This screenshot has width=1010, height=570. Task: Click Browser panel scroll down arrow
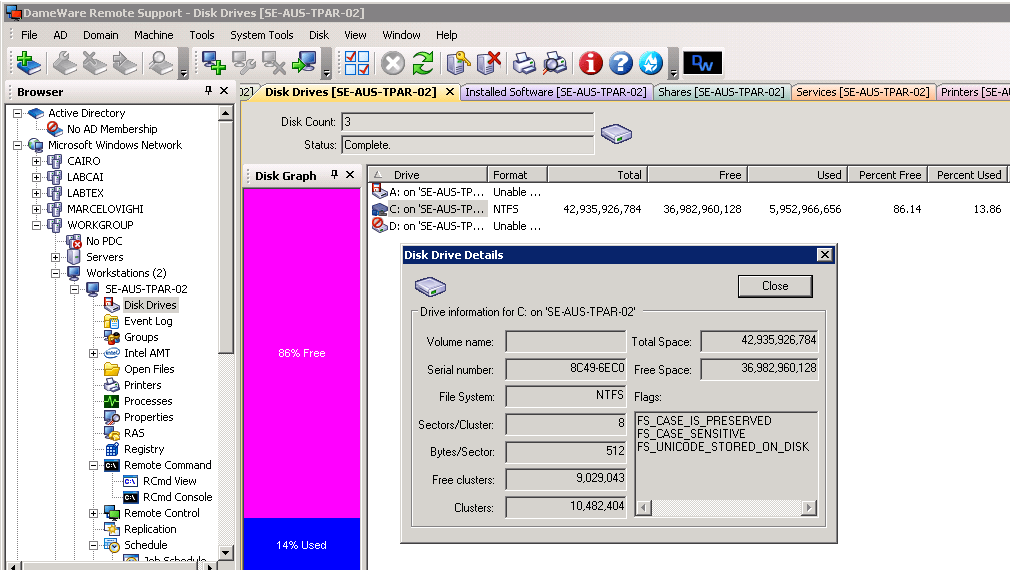pos(225,553)
